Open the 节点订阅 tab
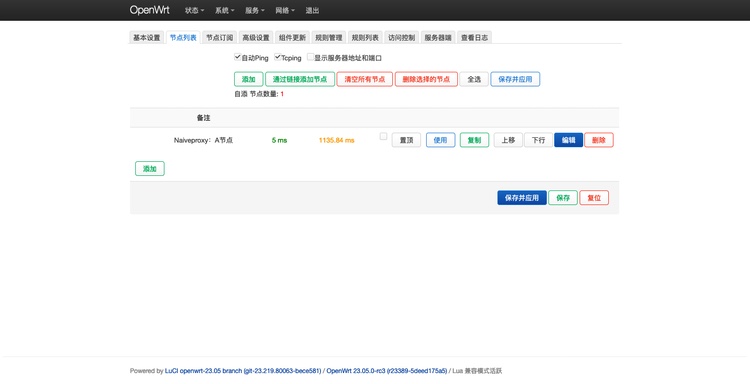The height and width of the screenshot is (384, 750). [x=220, y=38]
